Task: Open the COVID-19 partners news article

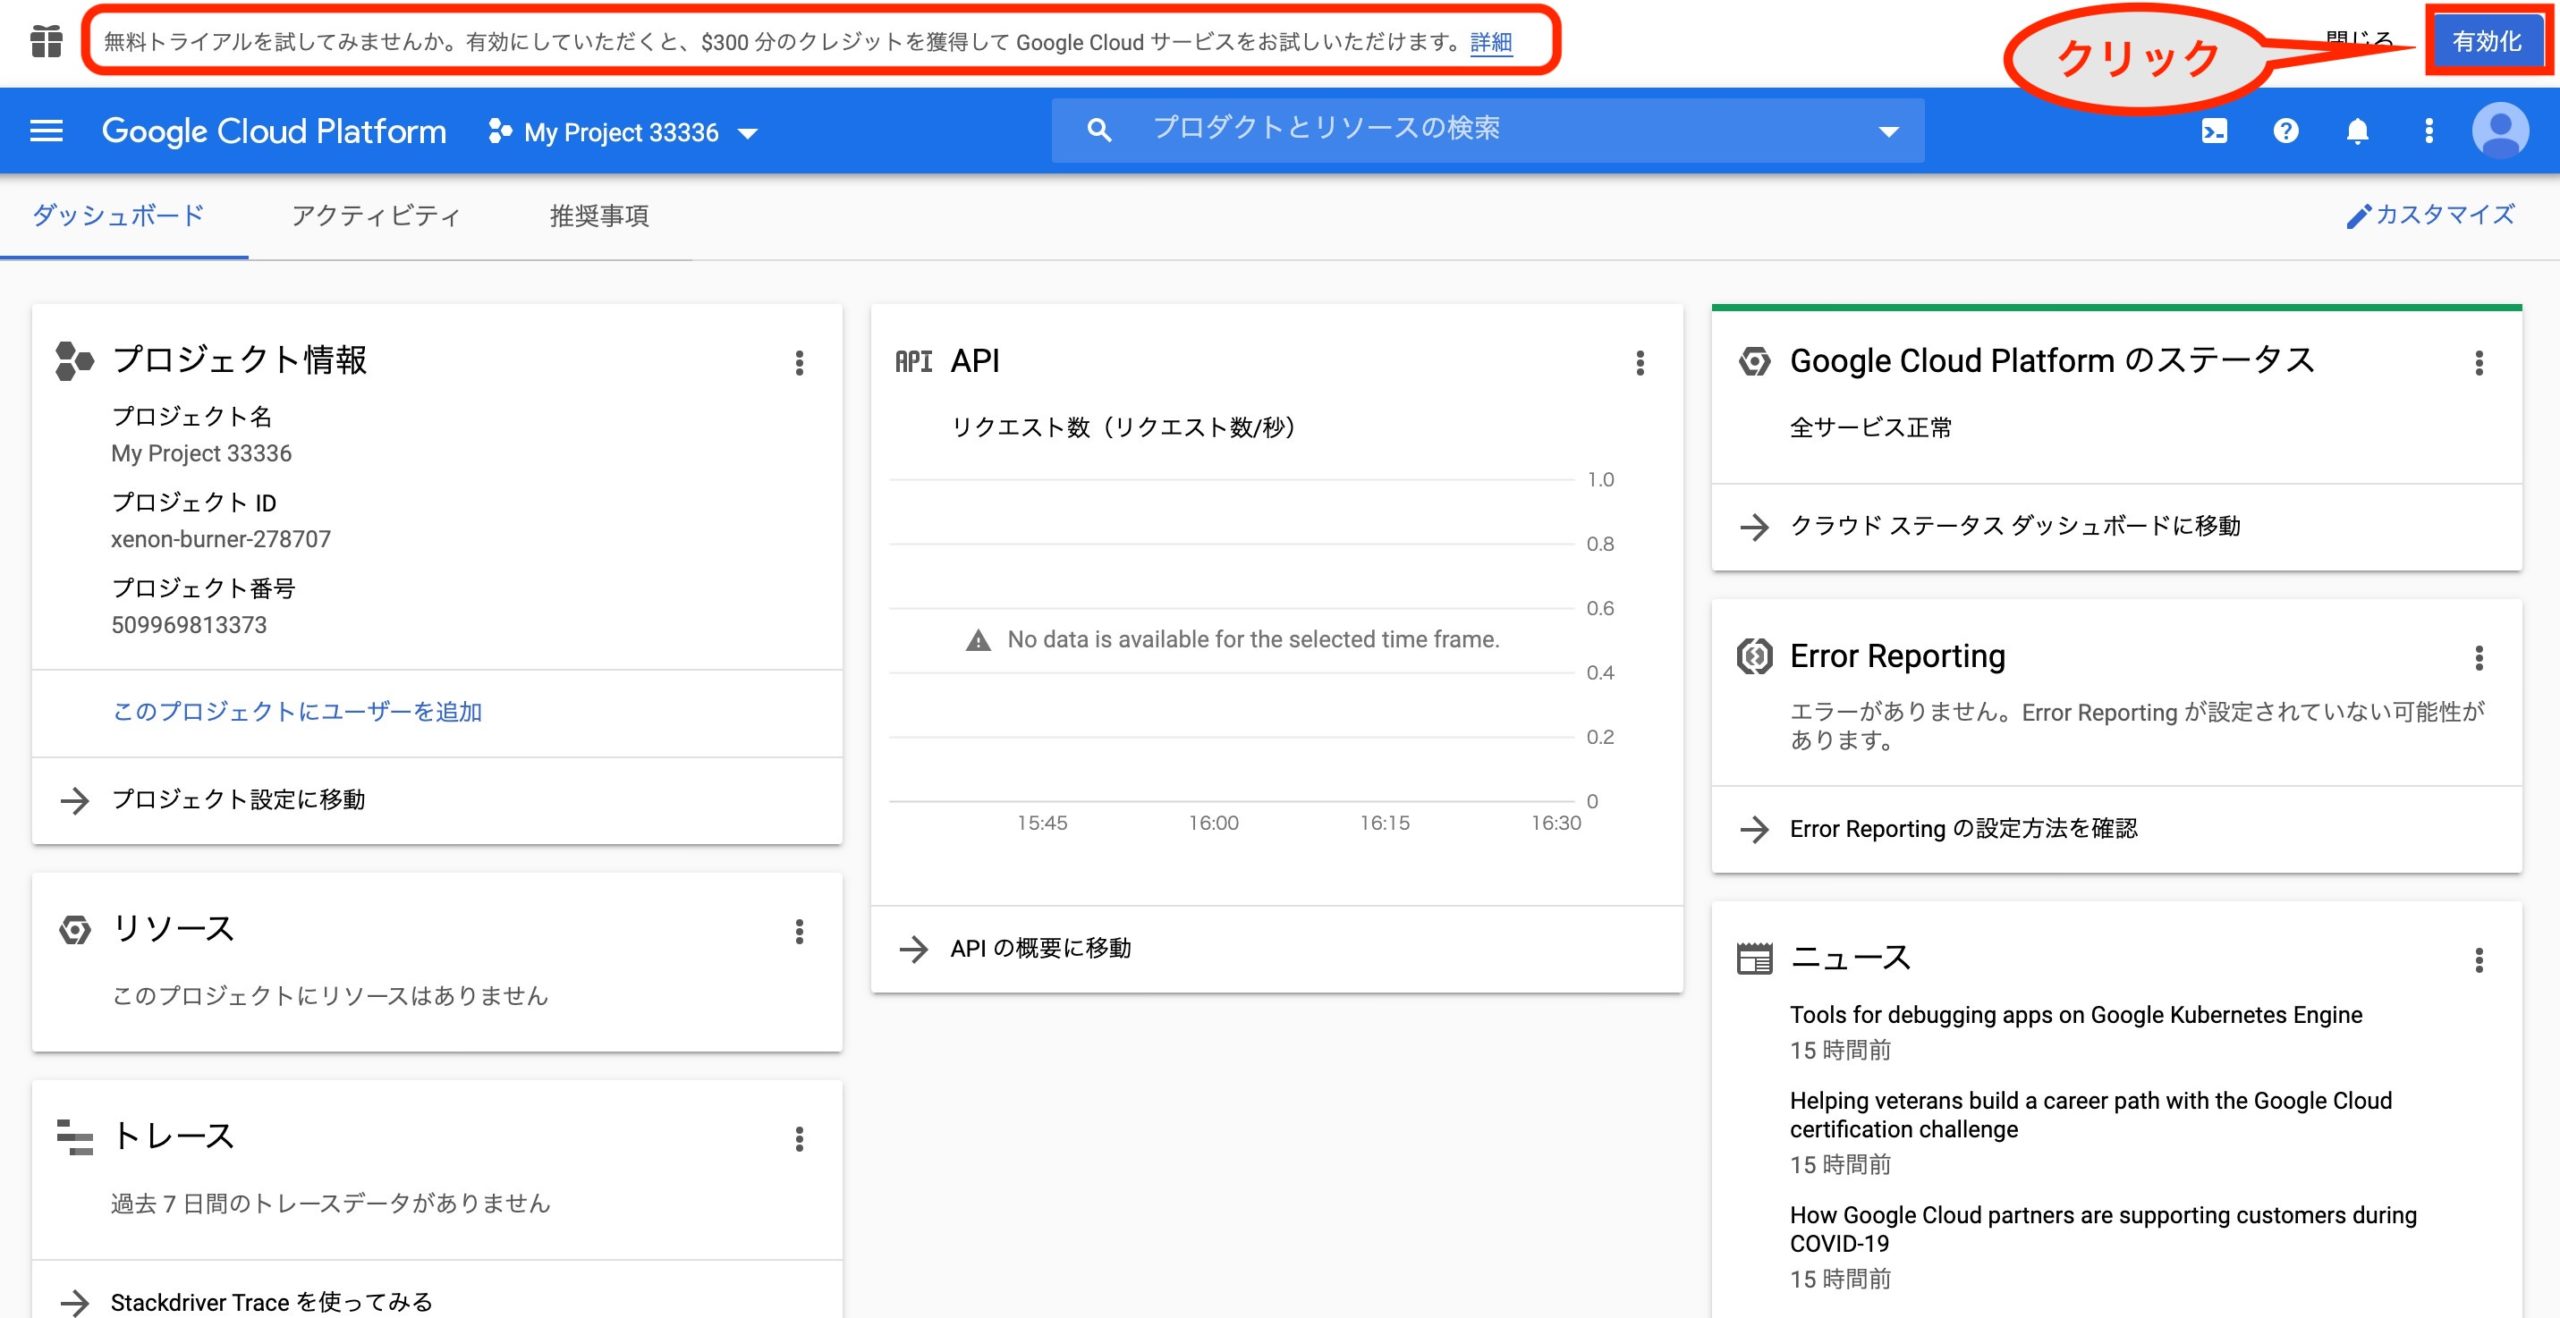Action: (x=2103, y=1229)
